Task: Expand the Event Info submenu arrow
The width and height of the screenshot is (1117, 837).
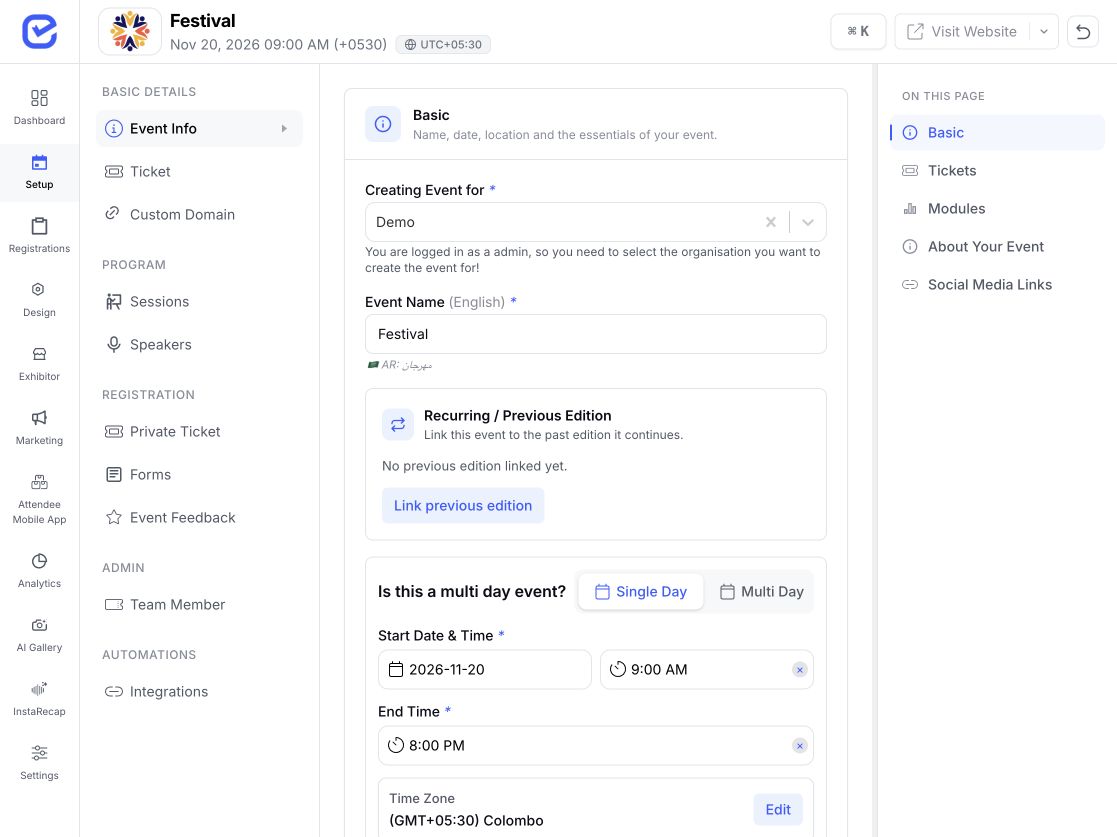Action: (284, 128)
